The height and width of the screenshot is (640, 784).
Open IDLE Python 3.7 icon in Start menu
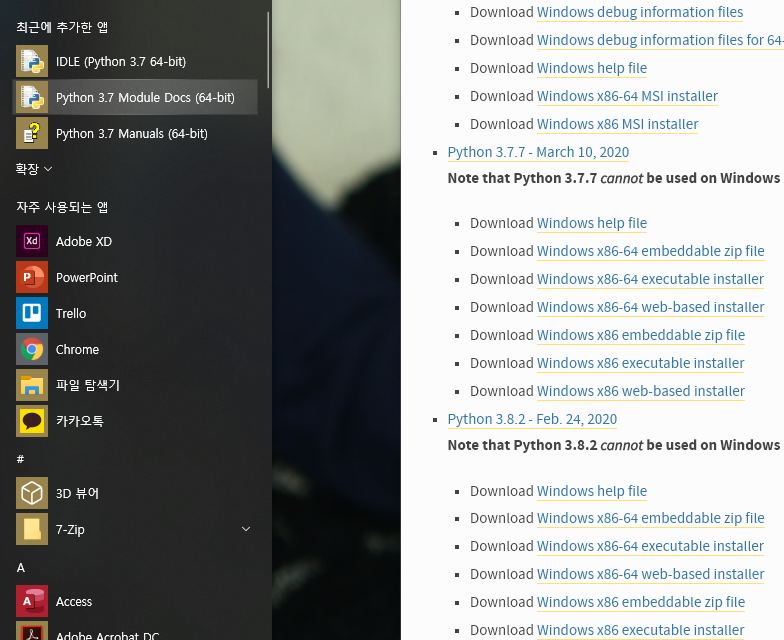(x=32, y=61)
